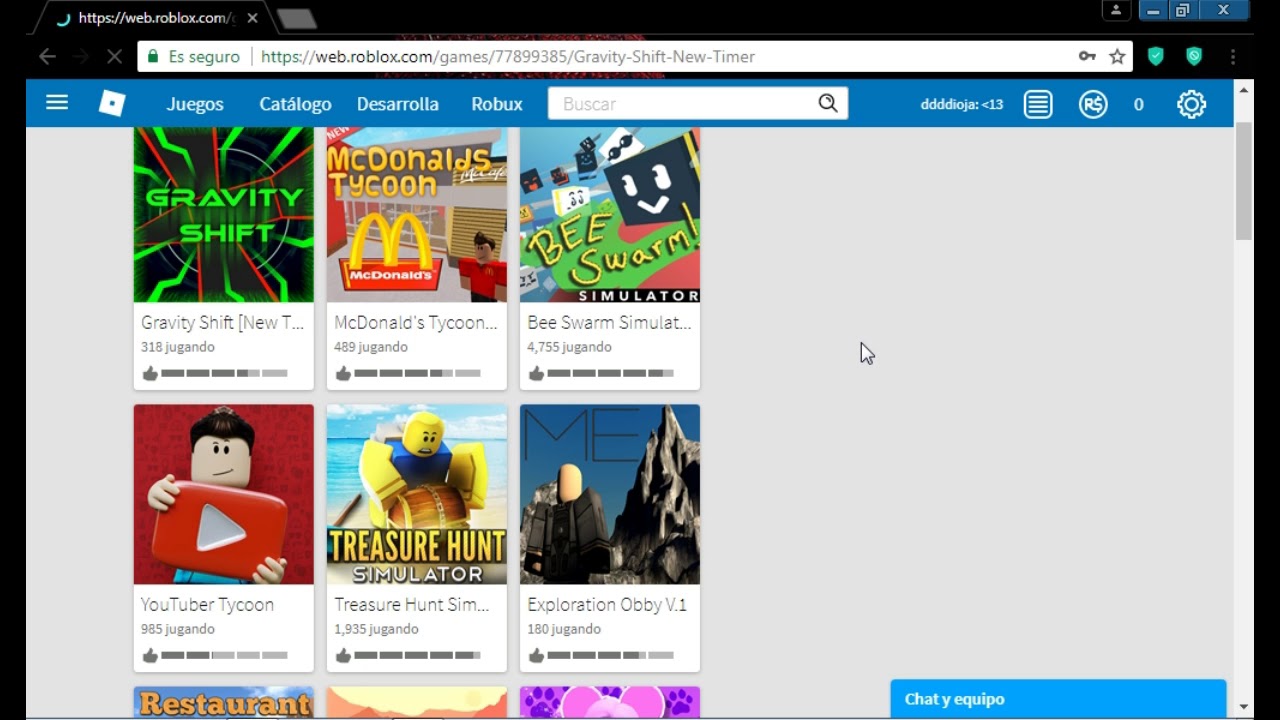This screenshot has height=720, width=1280.
Task: Click the Robux balance 0
Action: point(1138,104)
